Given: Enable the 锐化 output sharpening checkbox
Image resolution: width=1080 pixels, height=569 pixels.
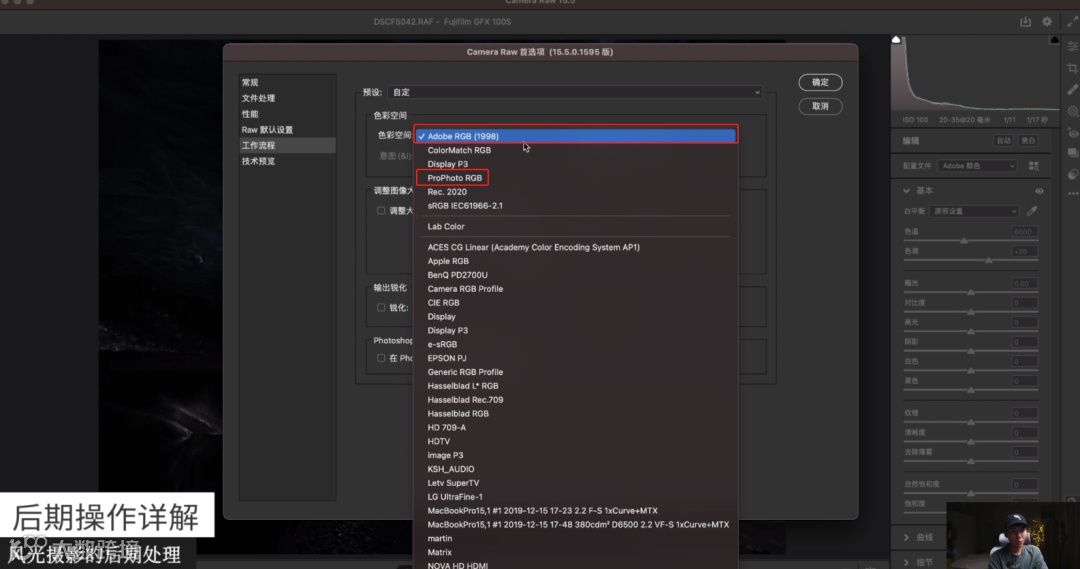Looking at the screenshot, I should tap(381, 308).
